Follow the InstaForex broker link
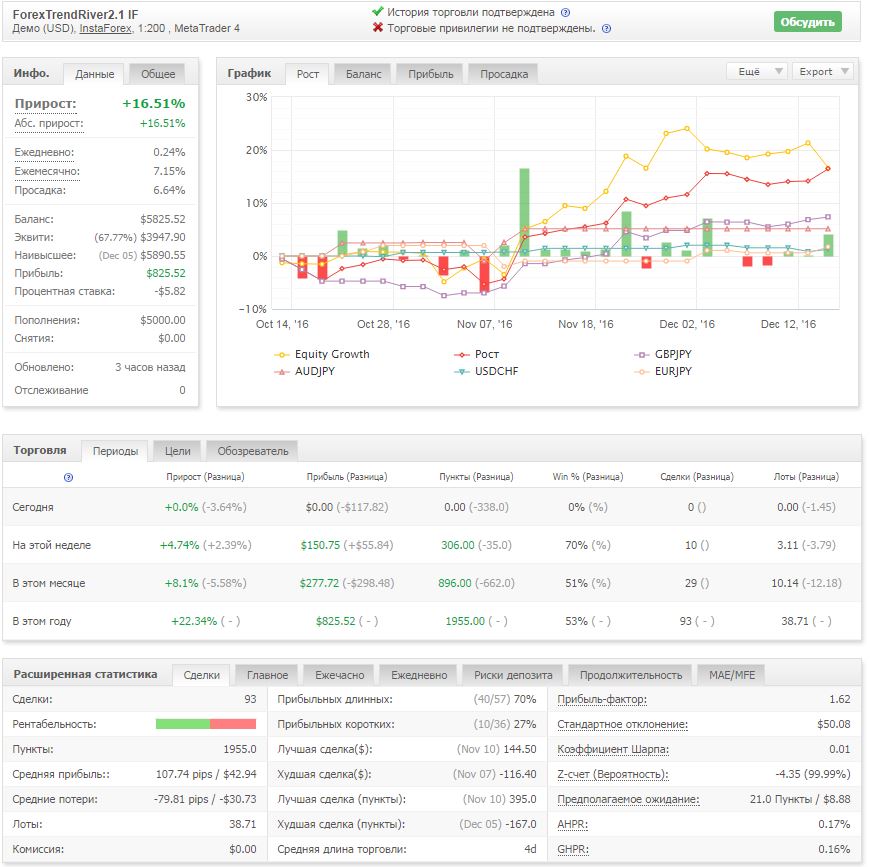The height and width of the screenshot is (867, 870). pos(105,28)
